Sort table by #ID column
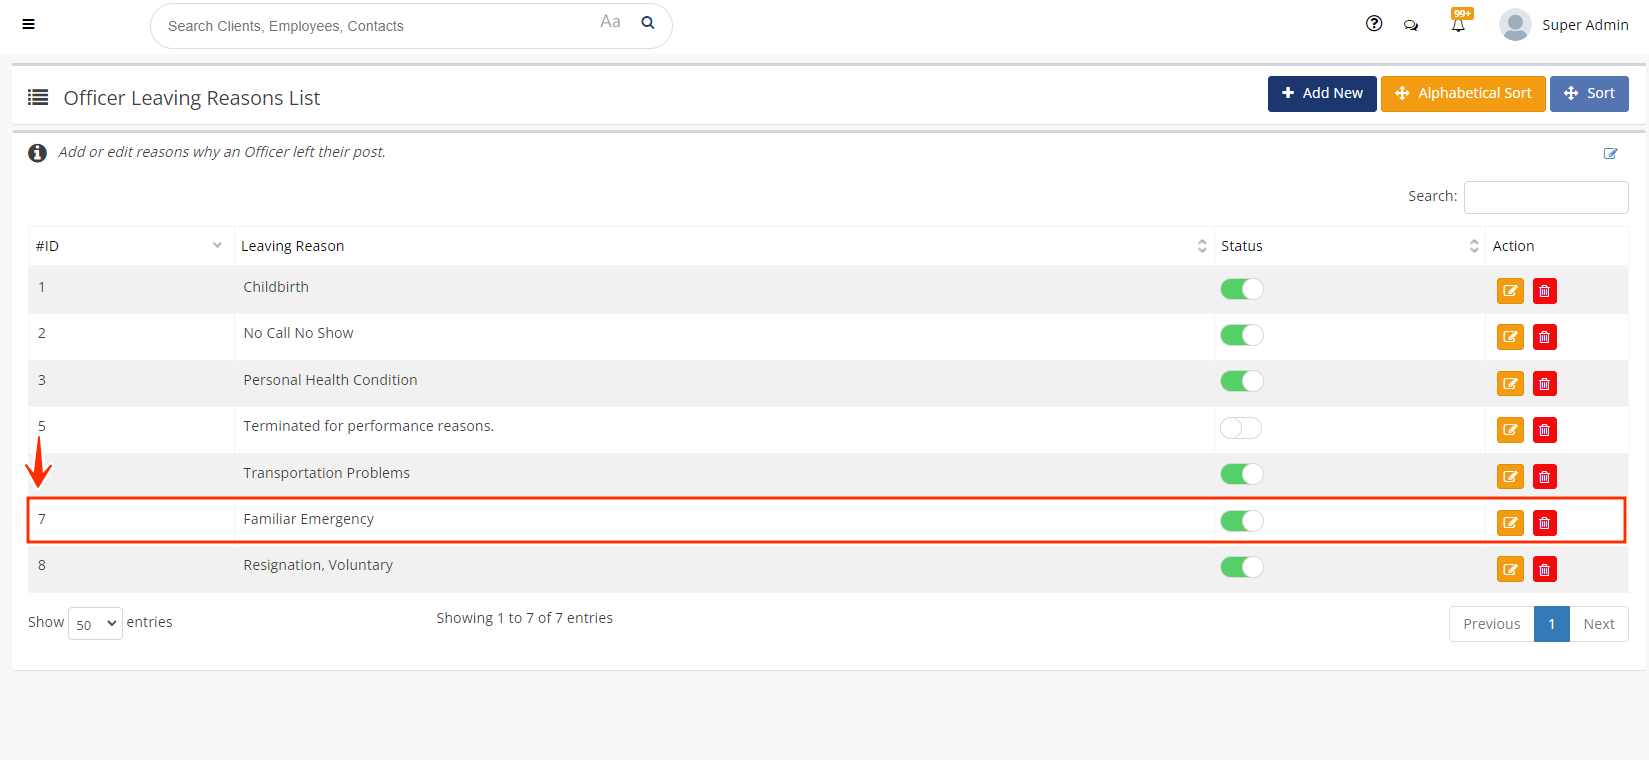The height and width of the screenshot is (760, 1649). pyautogui.click(x=130, y=246)
